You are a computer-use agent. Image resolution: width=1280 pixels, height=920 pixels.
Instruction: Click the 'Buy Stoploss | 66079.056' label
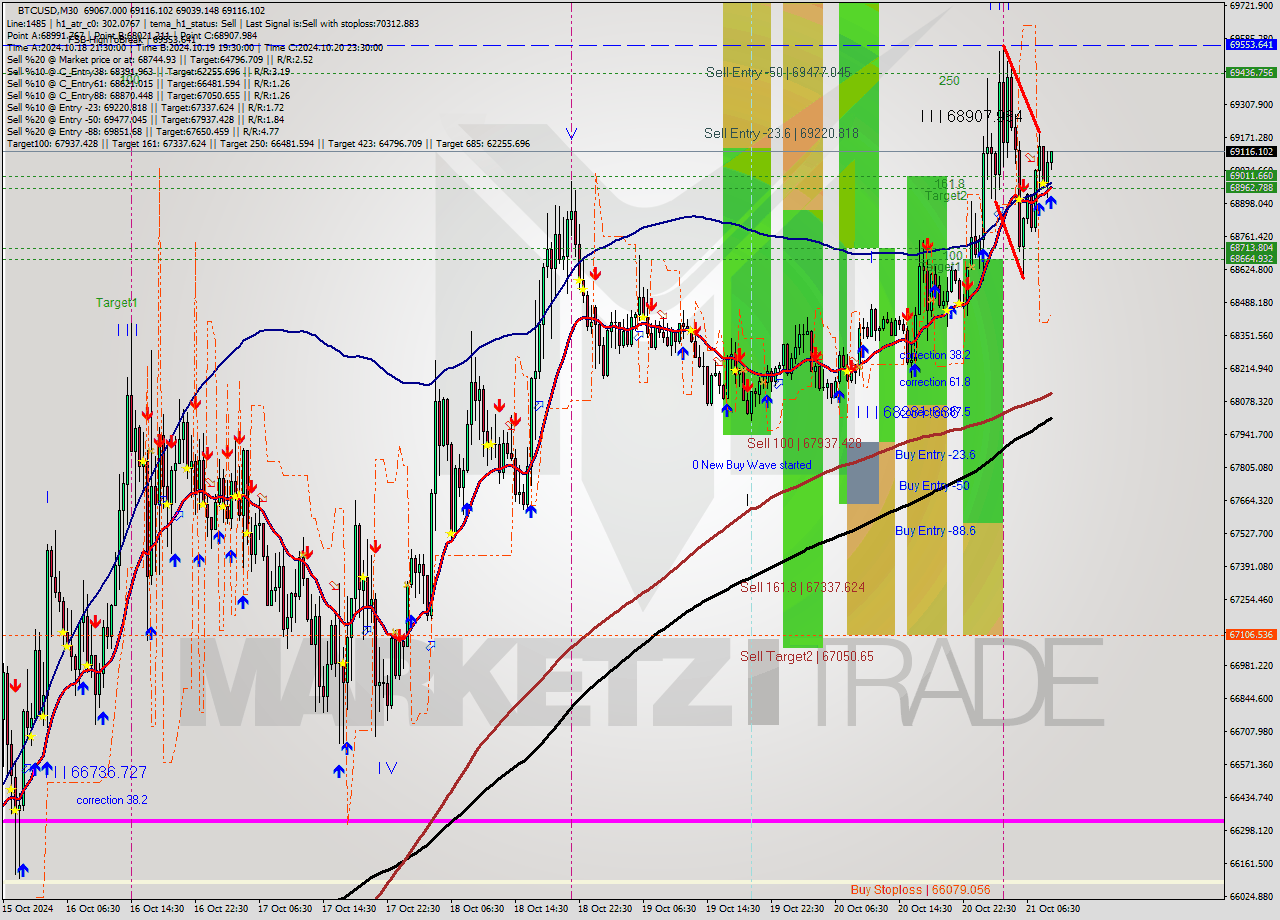tap(920, 889)
